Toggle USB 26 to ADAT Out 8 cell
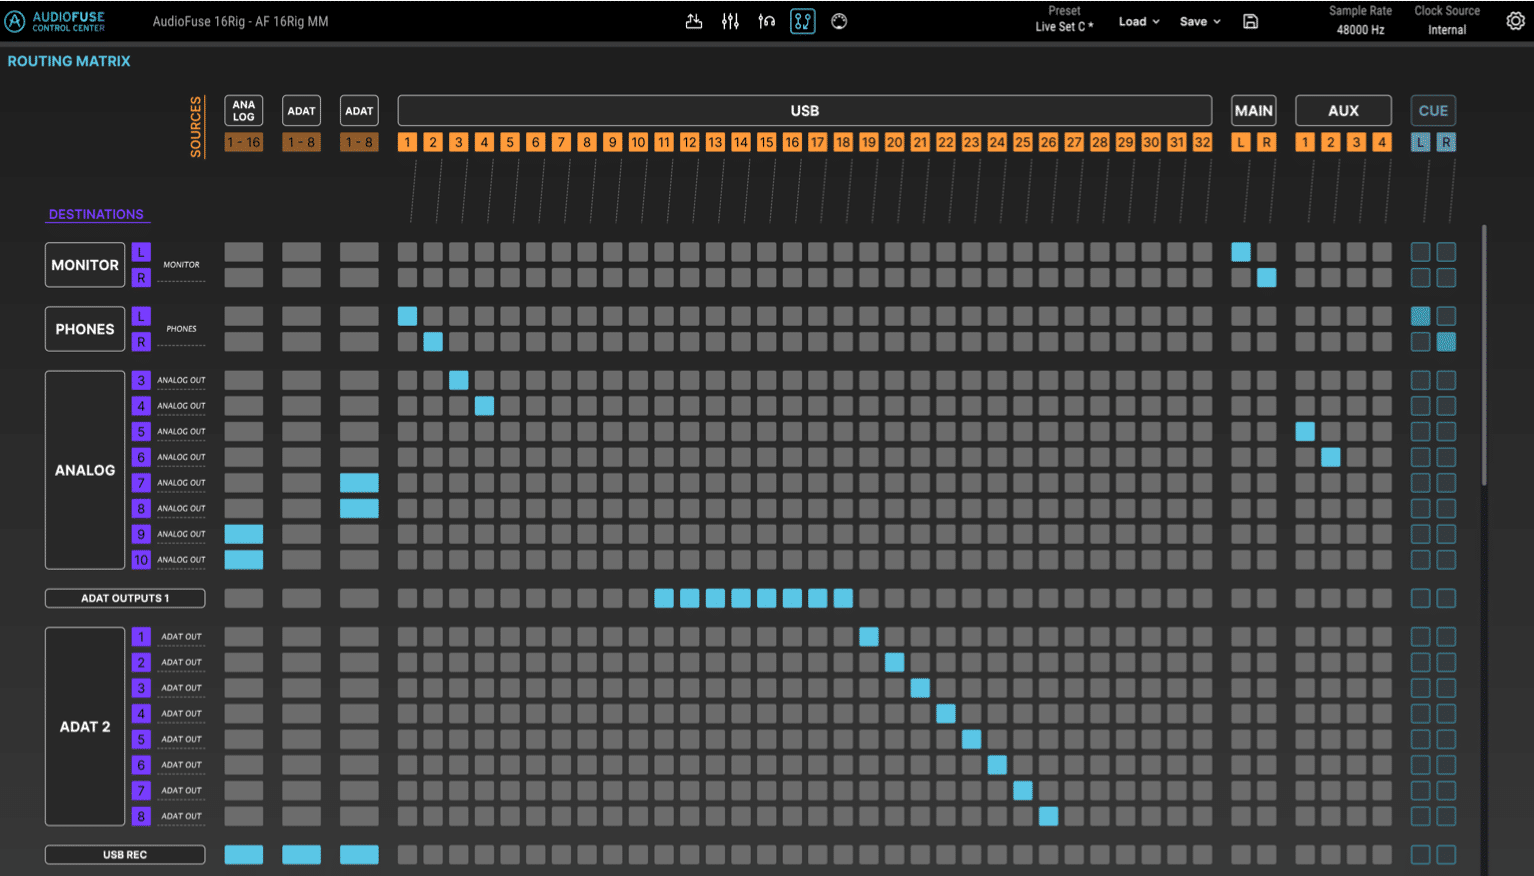 point(1048,816)
